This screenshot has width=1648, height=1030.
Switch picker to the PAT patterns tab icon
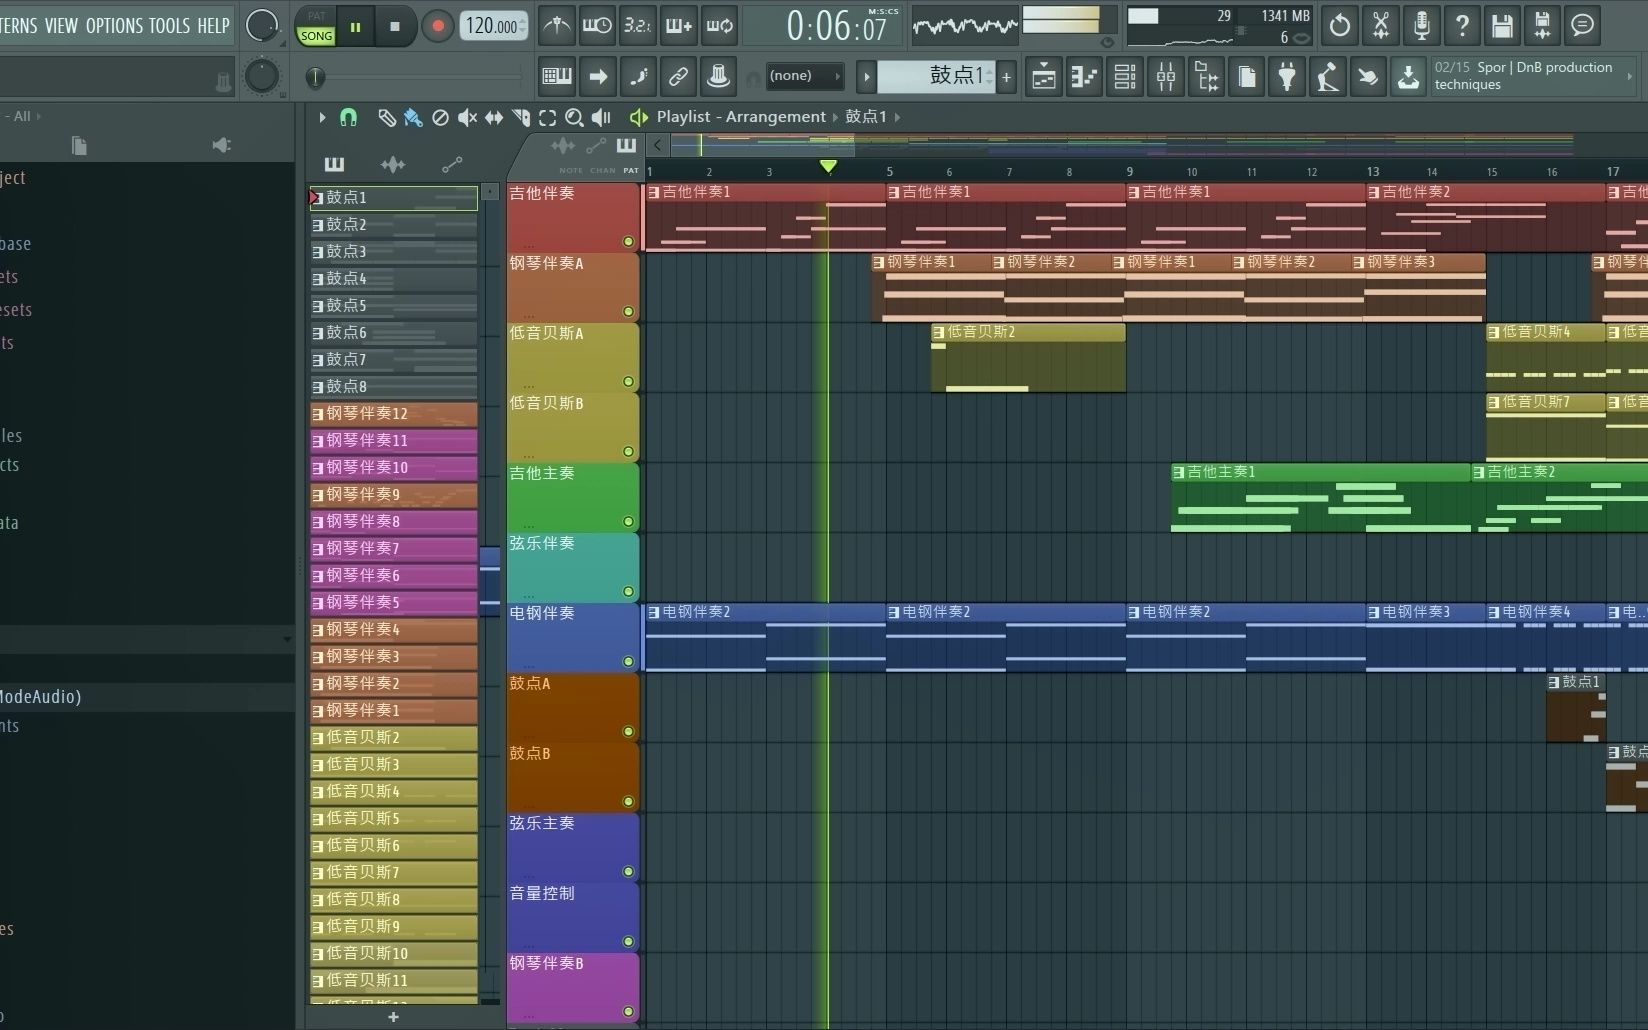pos(334,164)
